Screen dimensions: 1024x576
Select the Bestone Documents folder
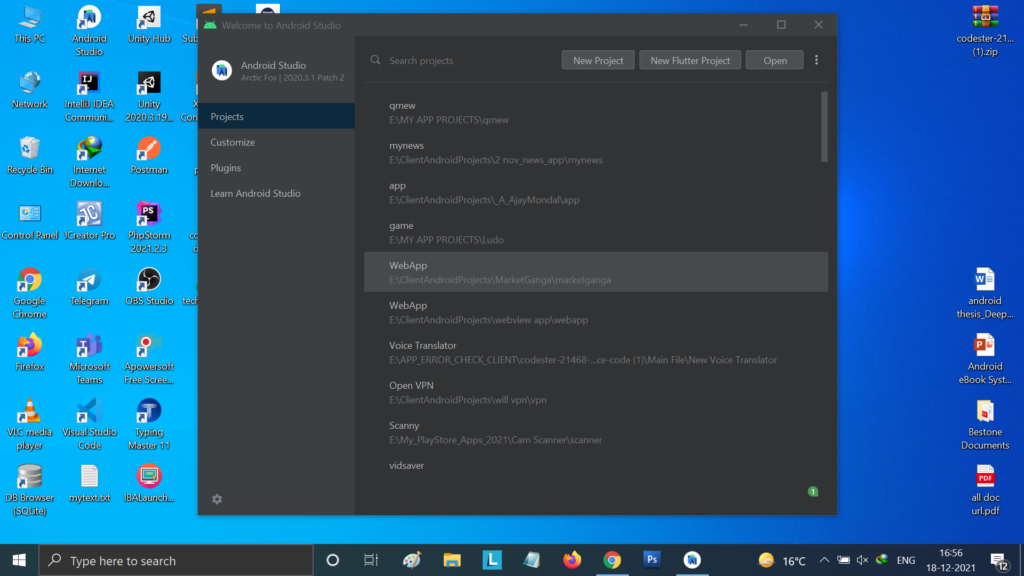click(985, 425)
